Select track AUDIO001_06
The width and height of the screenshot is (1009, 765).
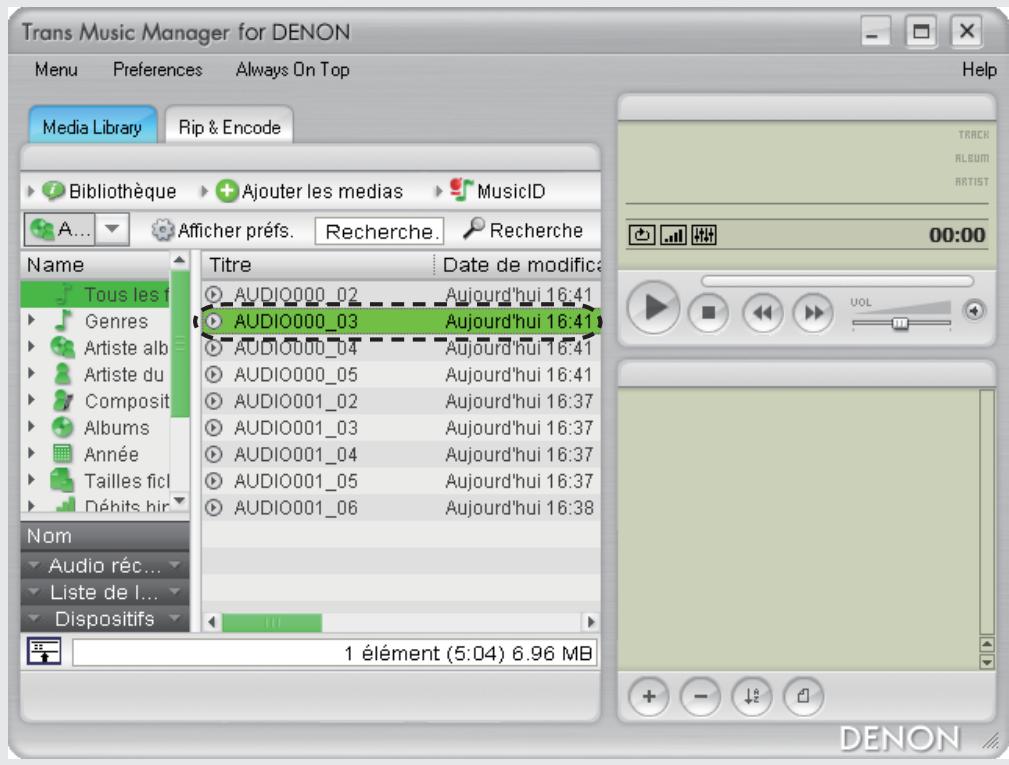tap(402, 508)
